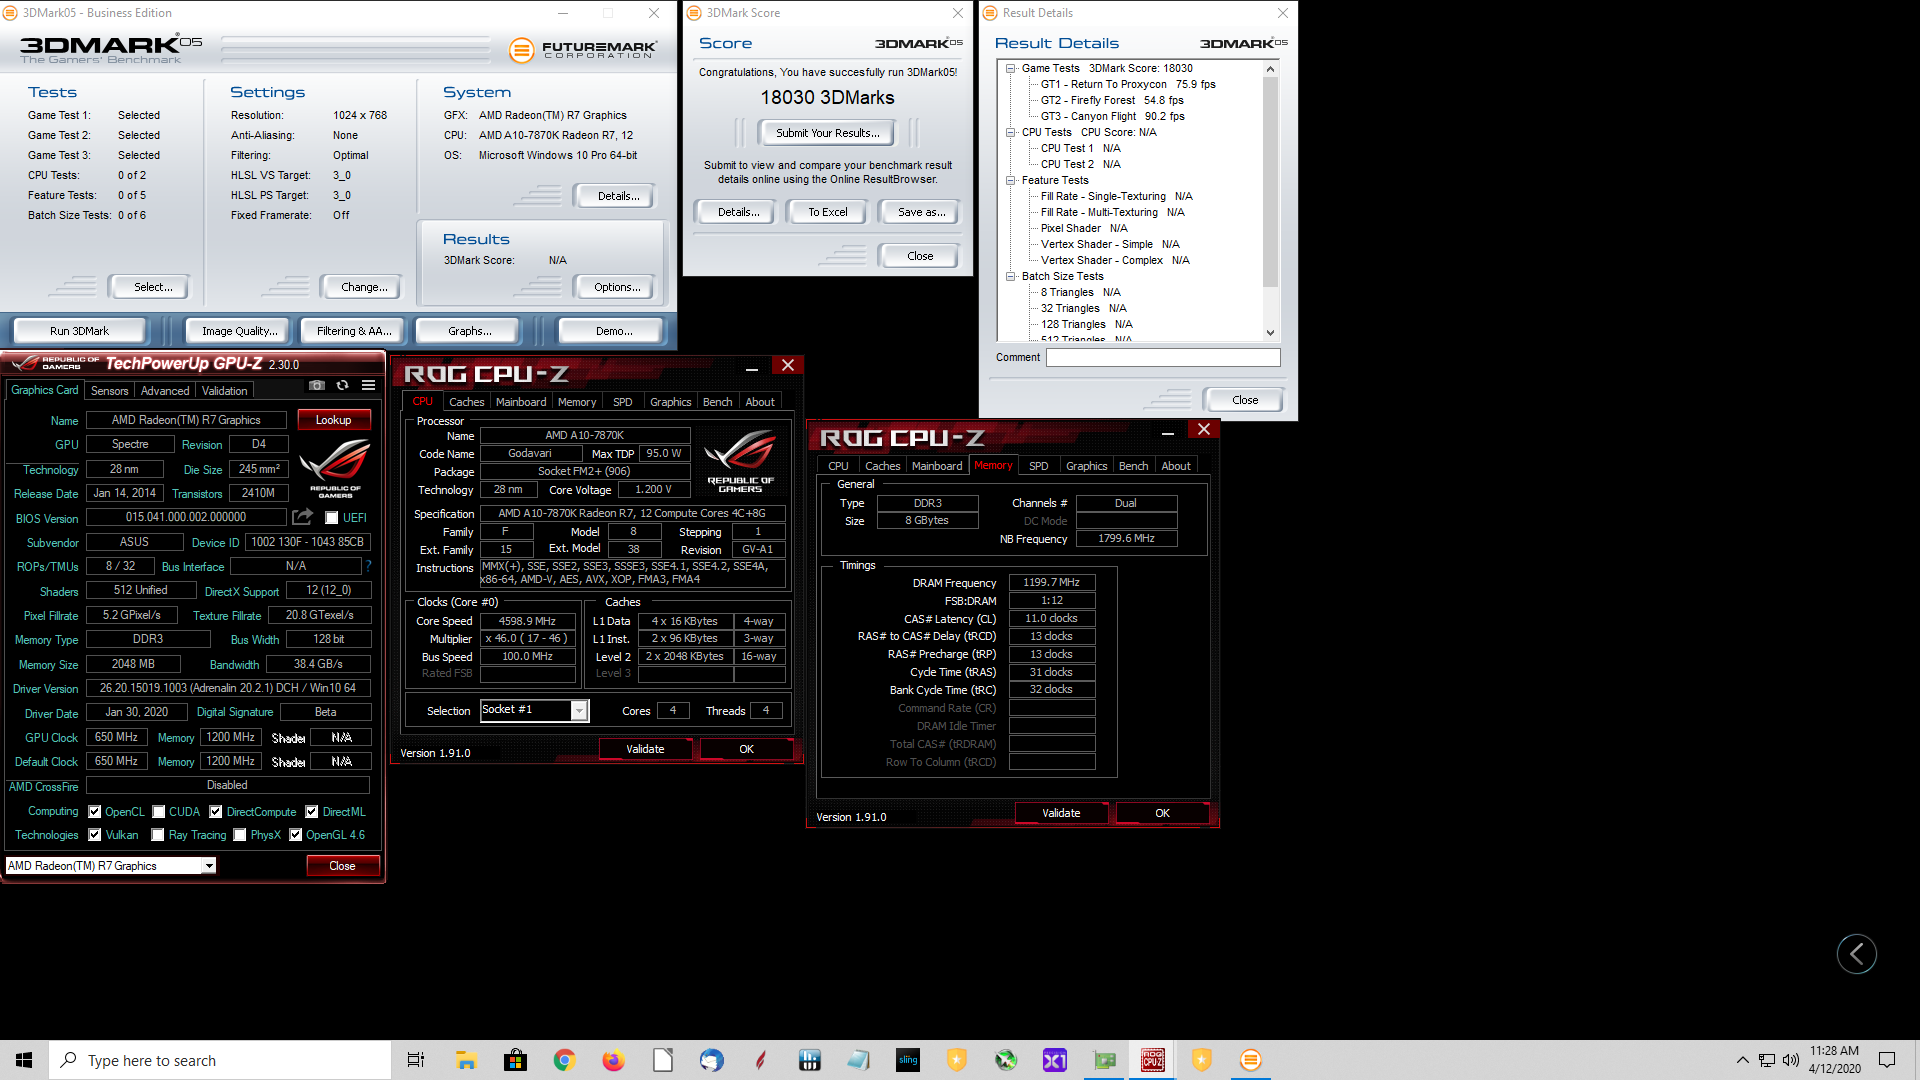Open Thunderbird mail from taskbar
The width and height of the screenshot is (1920, 1080).
(x=711, y=1060)
